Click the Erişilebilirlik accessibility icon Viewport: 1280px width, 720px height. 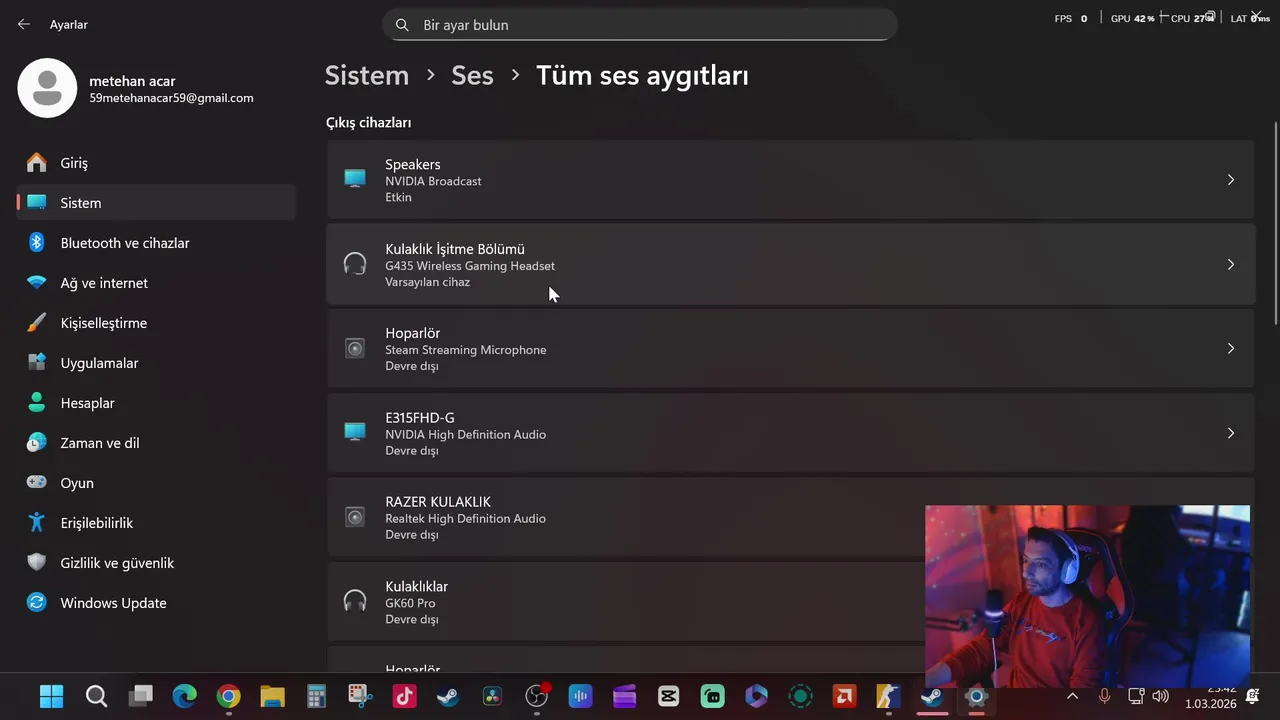click(37, 523)
